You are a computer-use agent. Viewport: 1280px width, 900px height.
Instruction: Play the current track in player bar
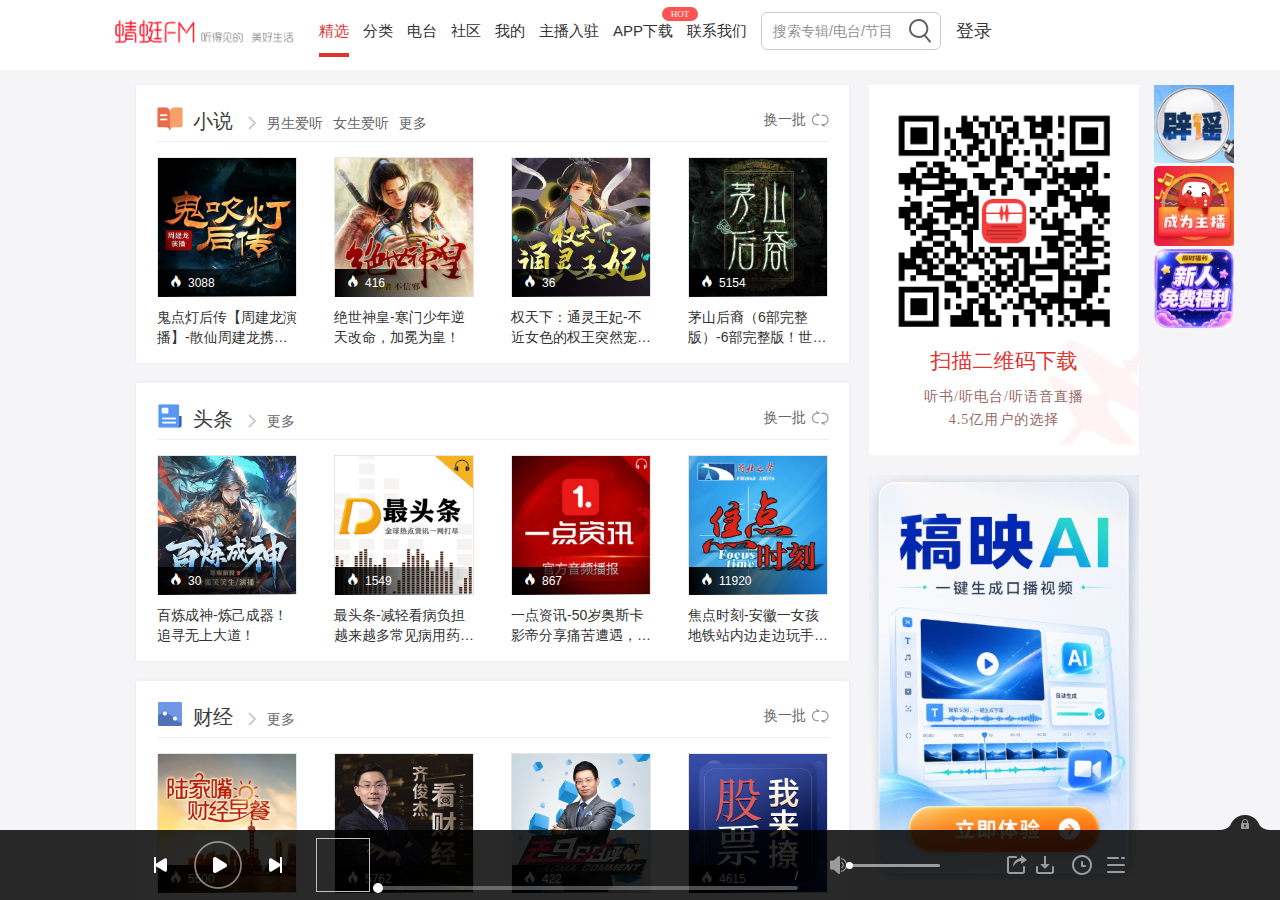tap(218, 865)
